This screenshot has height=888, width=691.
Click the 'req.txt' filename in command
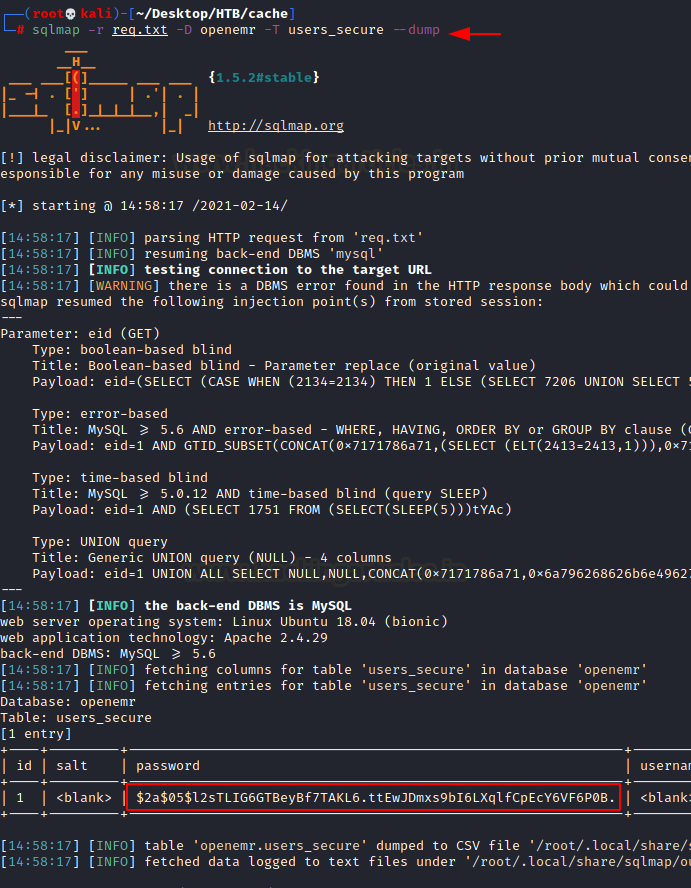click(140, 29)
